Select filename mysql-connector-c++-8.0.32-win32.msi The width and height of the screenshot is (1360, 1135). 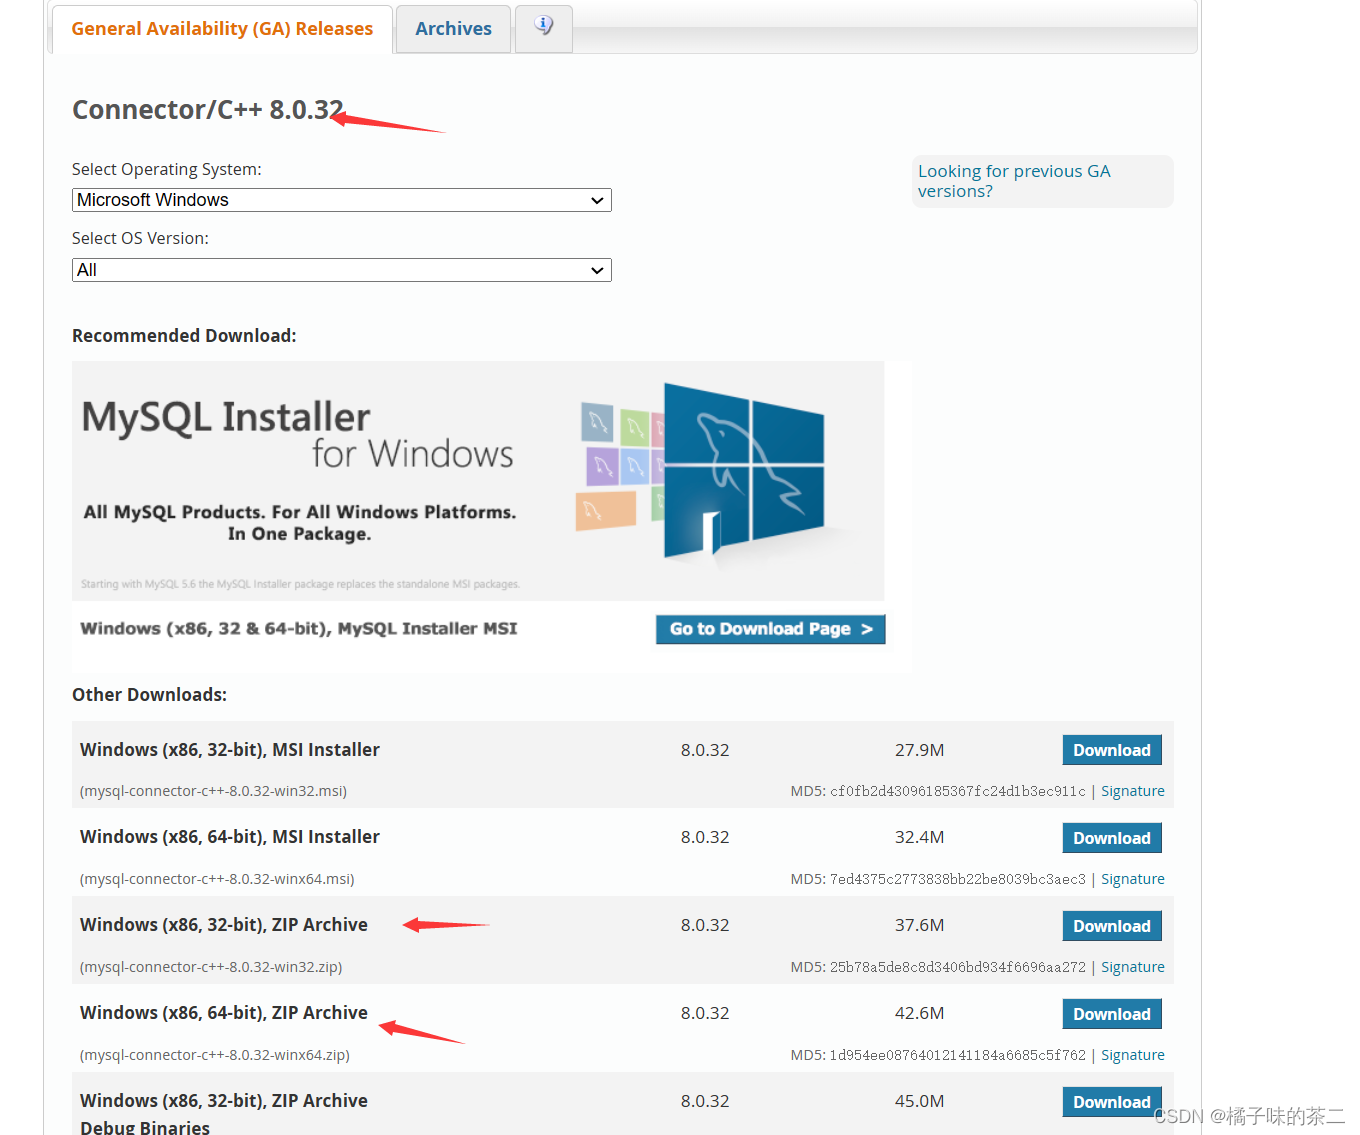pyautogui.click(x=213, y=791)
